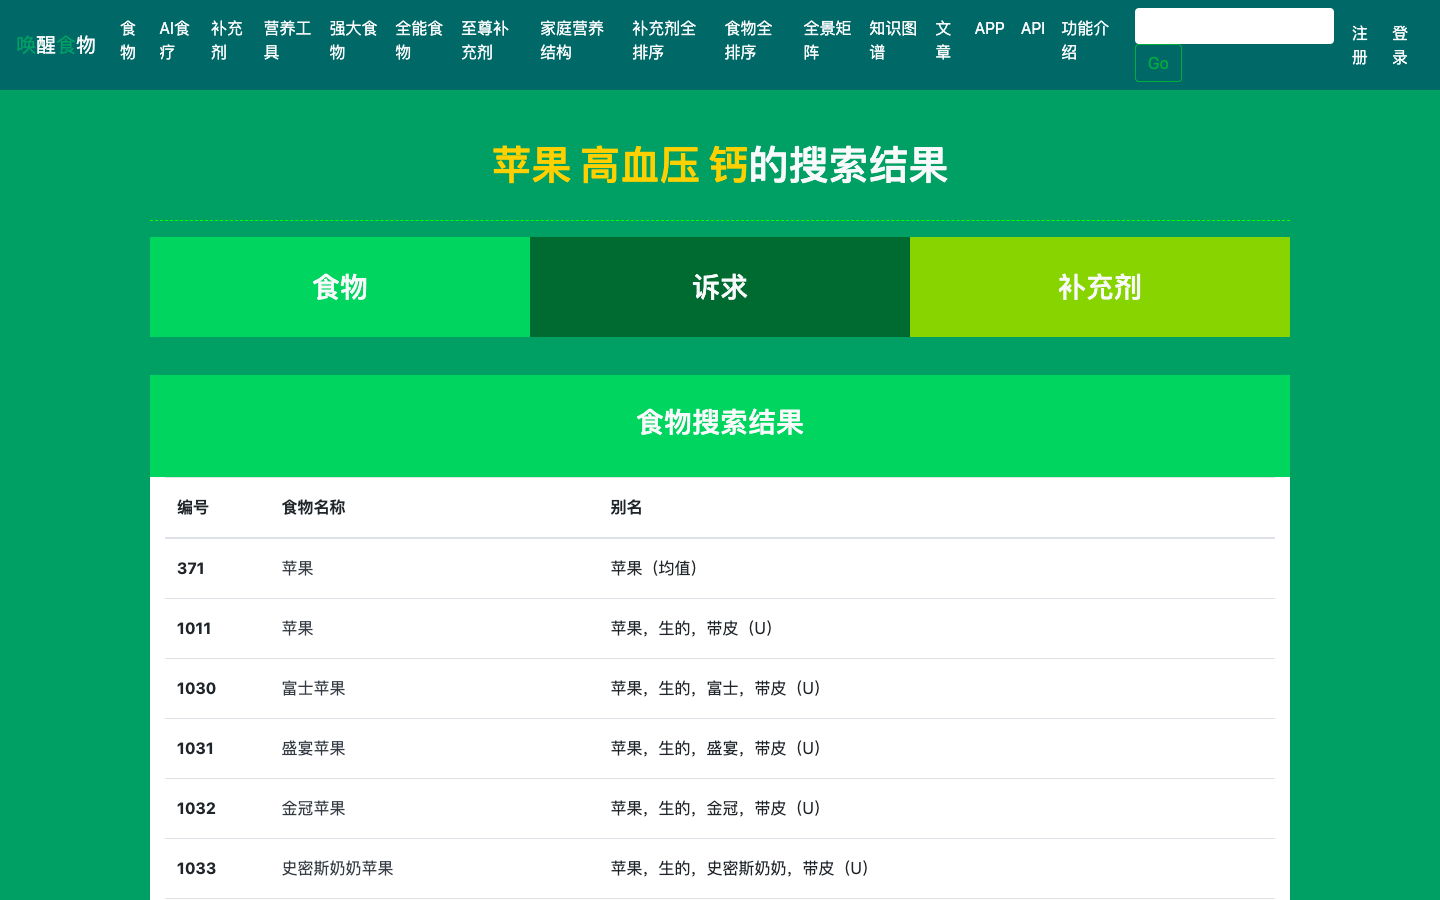1440x900 pixels.
Task: Open the AI食疗 navigation link
Action: (x=174, y=41)
